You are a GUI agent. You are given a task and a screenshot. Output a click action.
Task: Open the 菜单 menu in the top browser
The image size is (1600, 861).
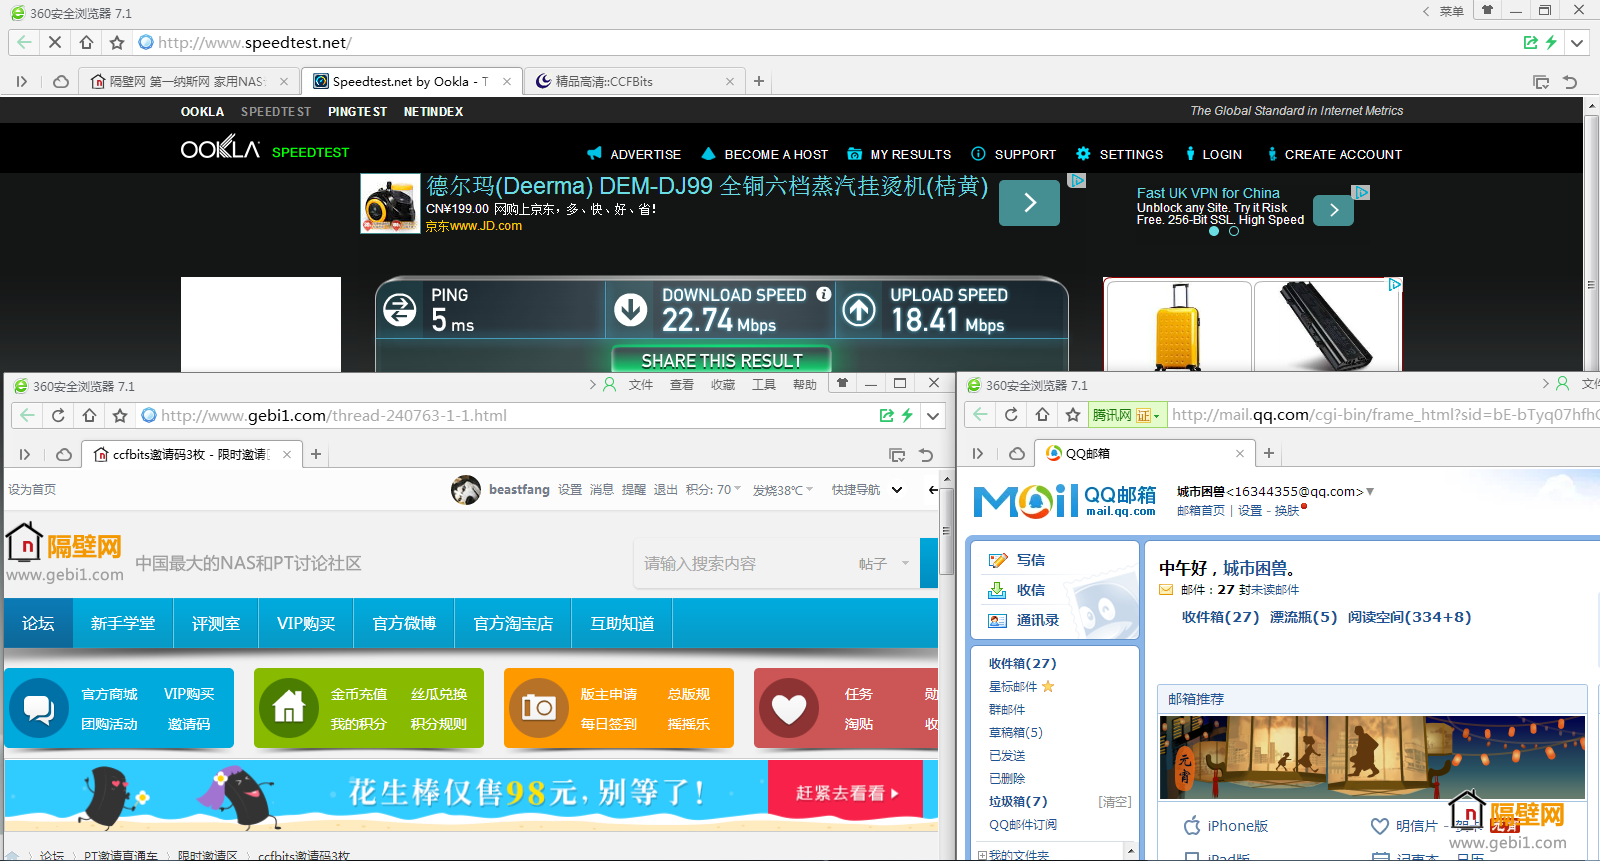point(1451,12)
